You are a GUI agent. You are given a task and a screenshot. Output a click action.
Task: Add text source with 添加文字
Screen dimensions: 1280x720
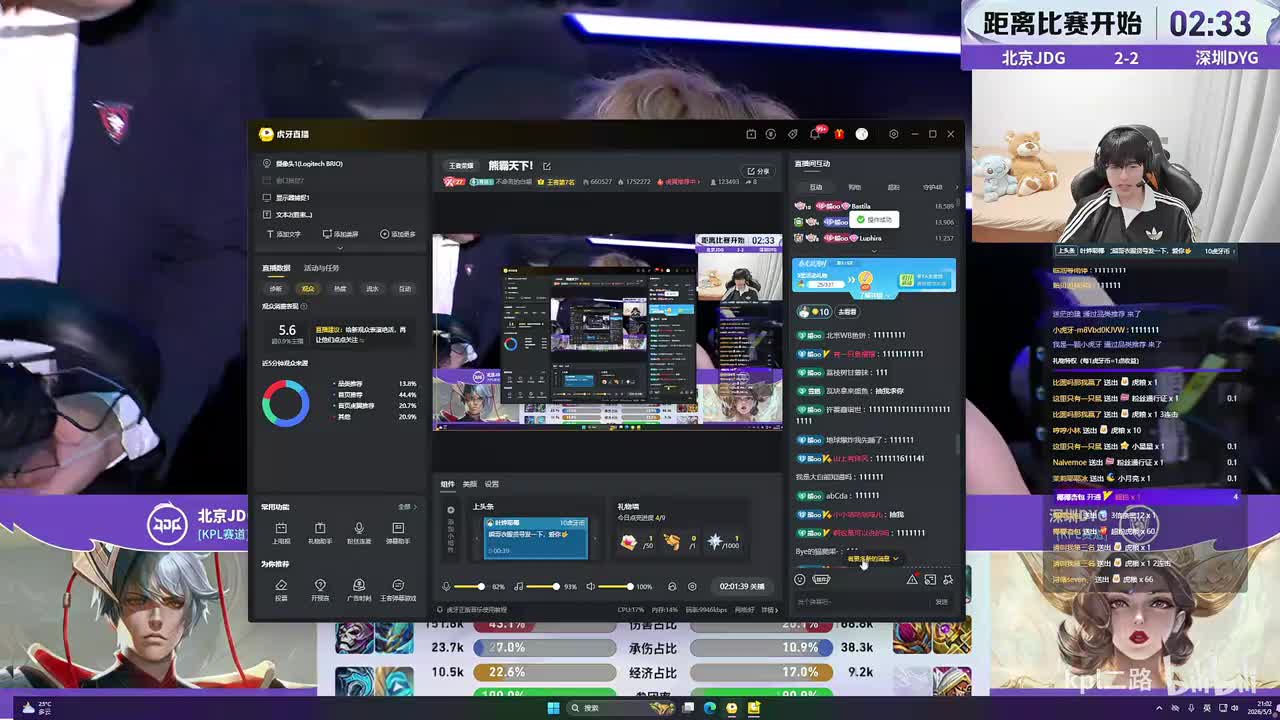tap(284, 234)
